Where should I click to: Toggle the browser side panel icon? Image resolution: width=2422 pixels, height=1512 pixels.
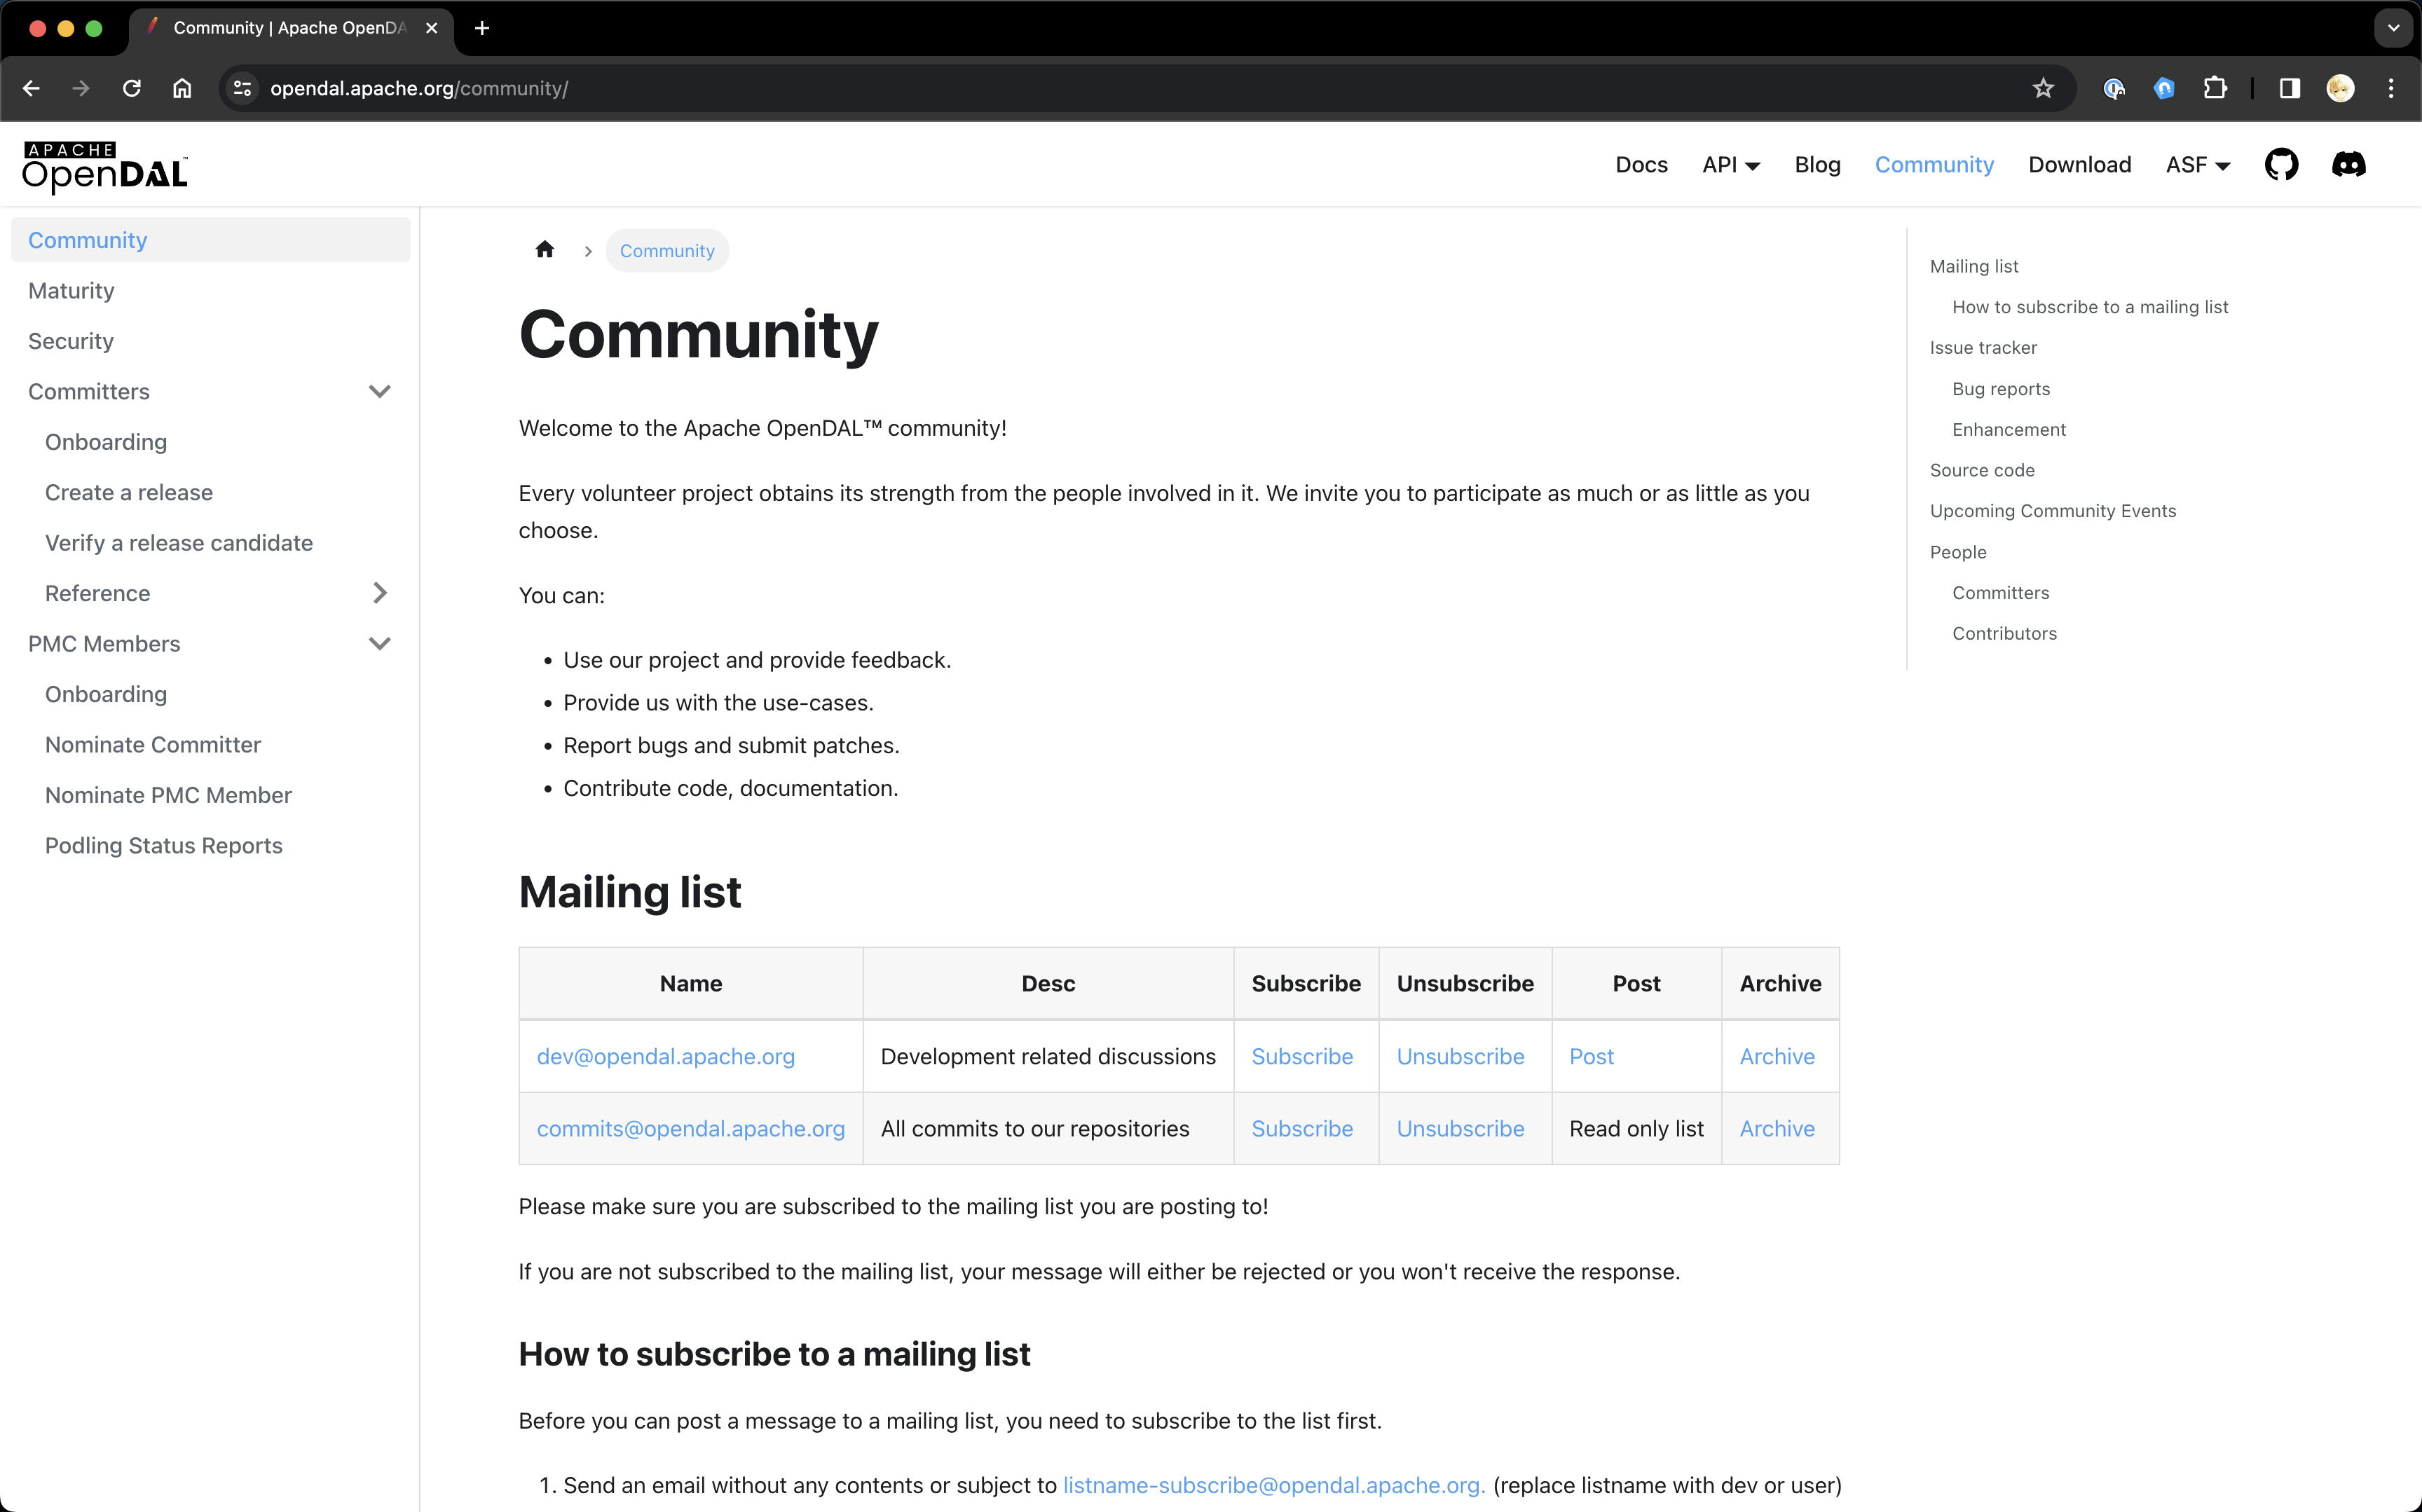tap(2289, 88)
